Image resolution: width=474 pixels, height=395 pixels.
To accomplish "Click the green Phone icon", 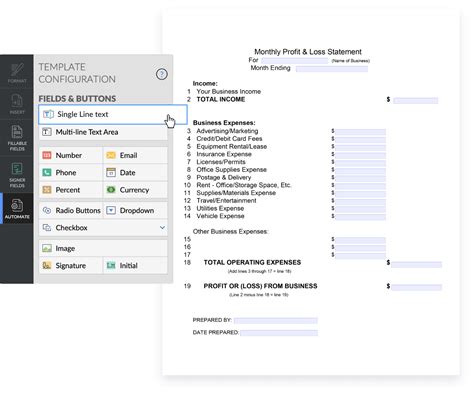I will [47, 173].
